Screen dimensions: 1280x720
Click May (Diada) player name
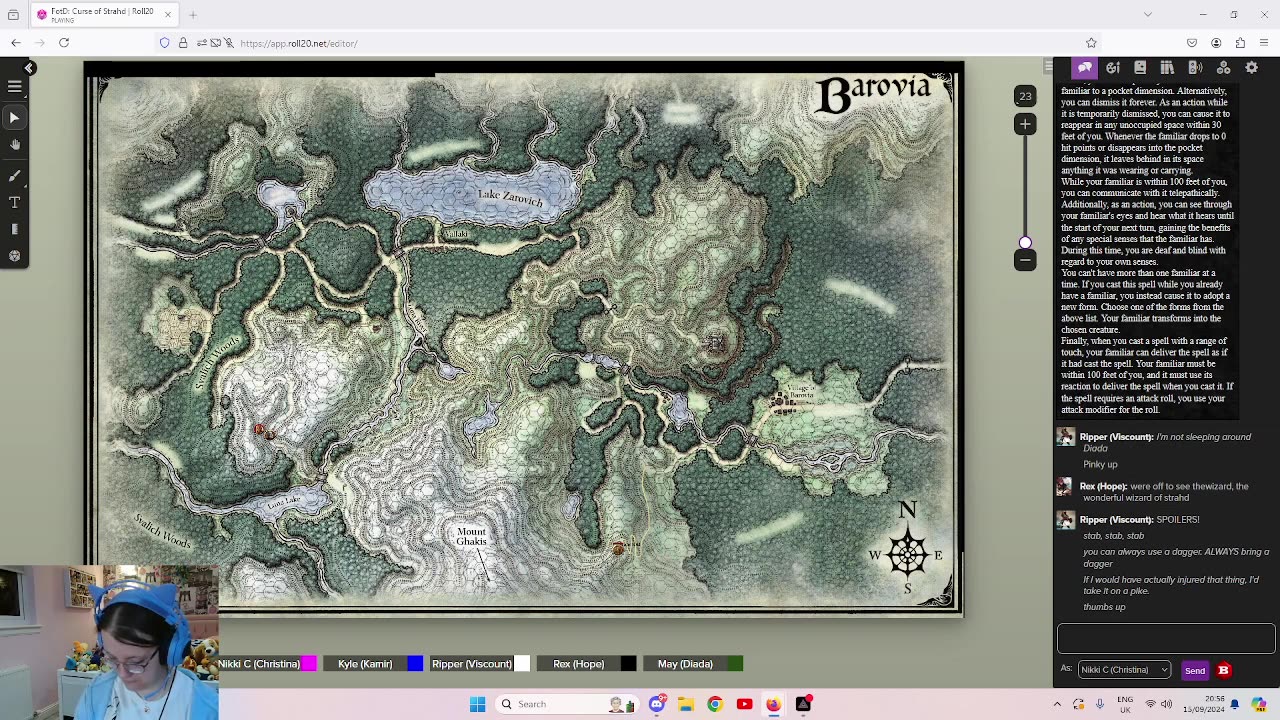685,664
